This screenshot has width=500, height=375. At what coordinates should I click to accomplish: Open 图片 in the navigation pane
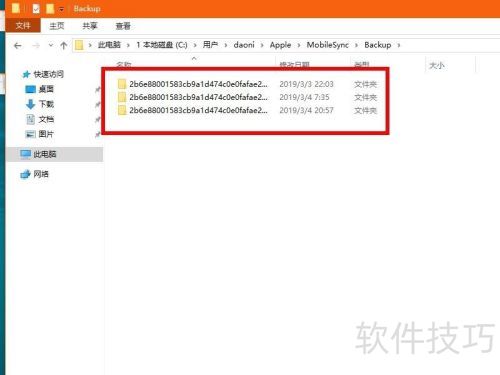pos(46,134)
